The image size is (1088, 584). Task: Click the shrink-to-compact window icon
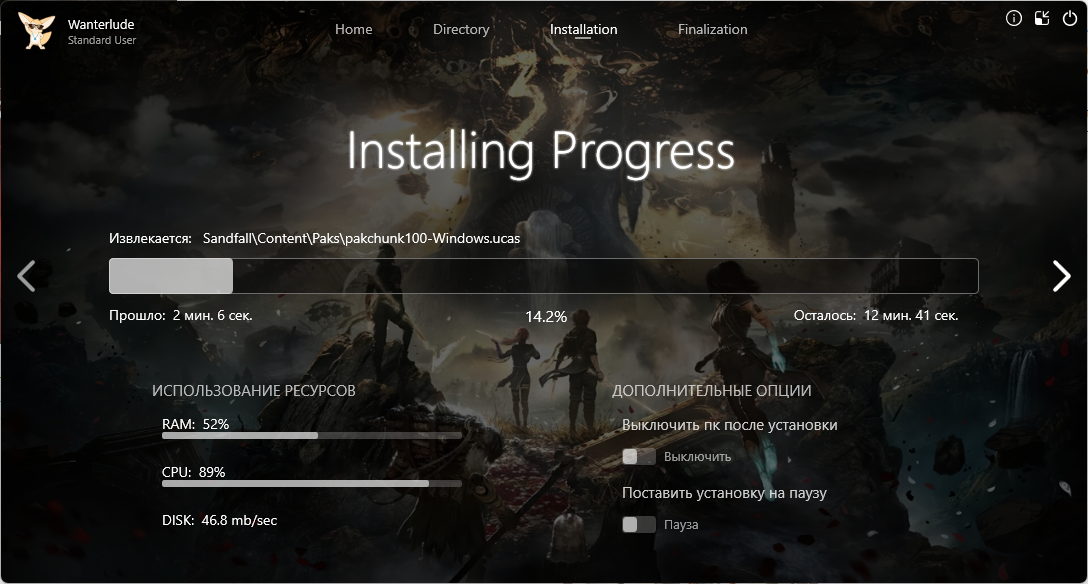[x=1042, y=18]
